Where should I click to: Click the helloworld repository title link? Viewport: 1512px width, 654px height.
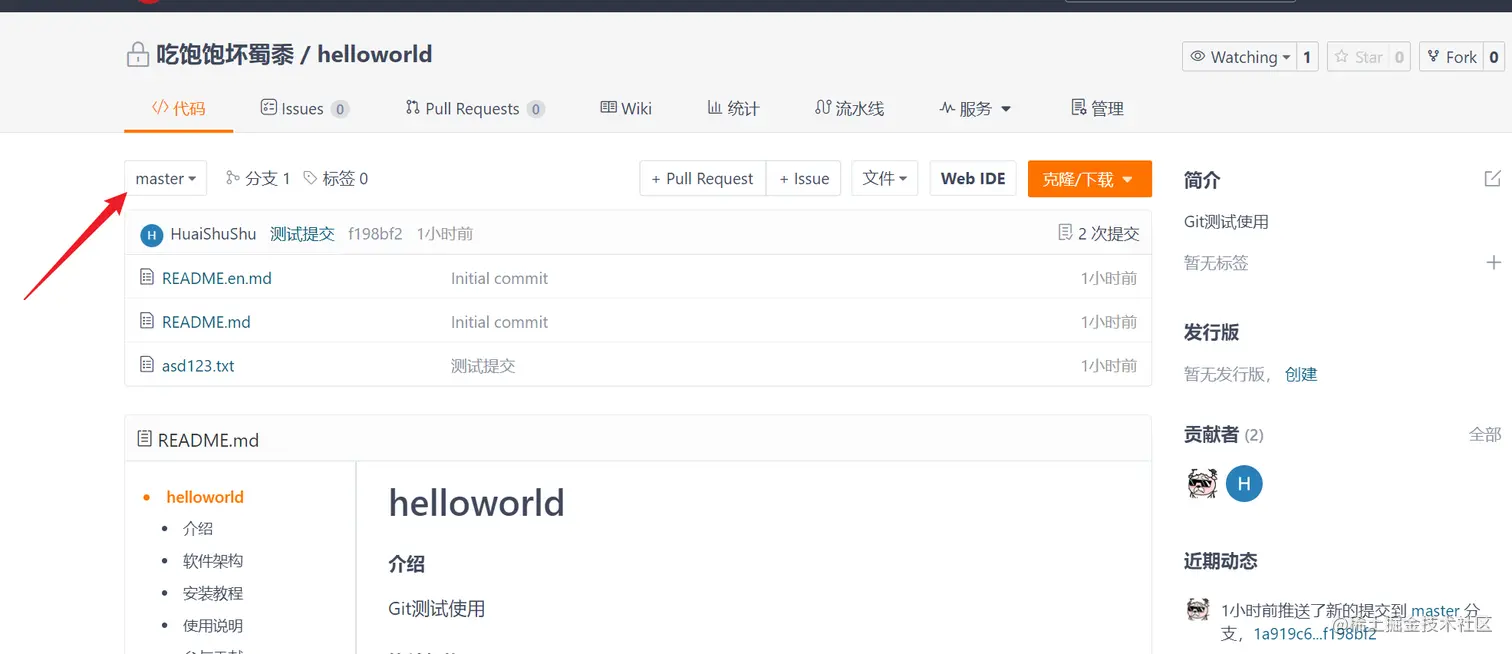coord(375,54)
